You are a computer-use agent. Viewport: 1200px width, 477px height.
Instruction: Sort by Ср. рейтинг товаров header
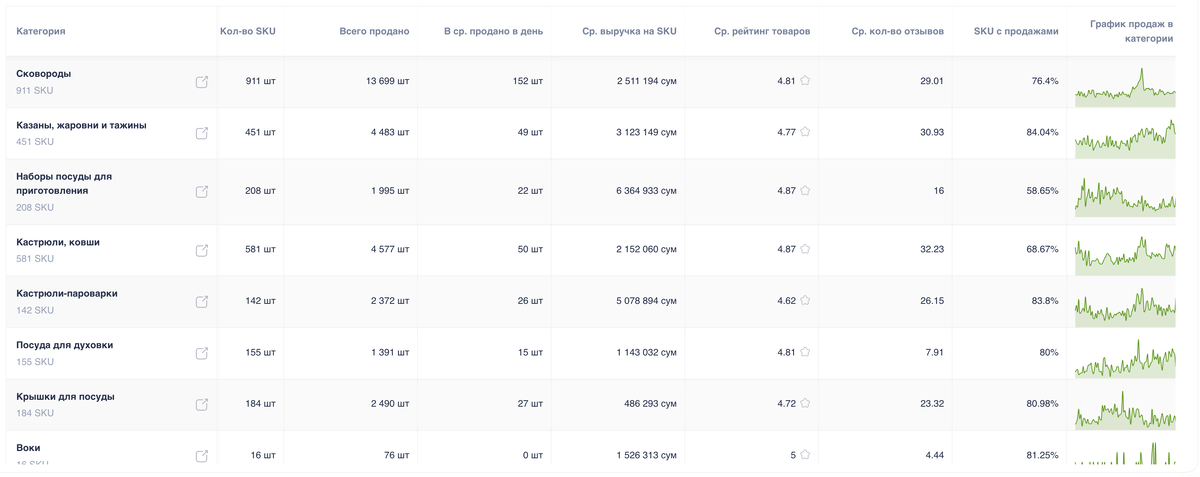[x=762, y=31]
